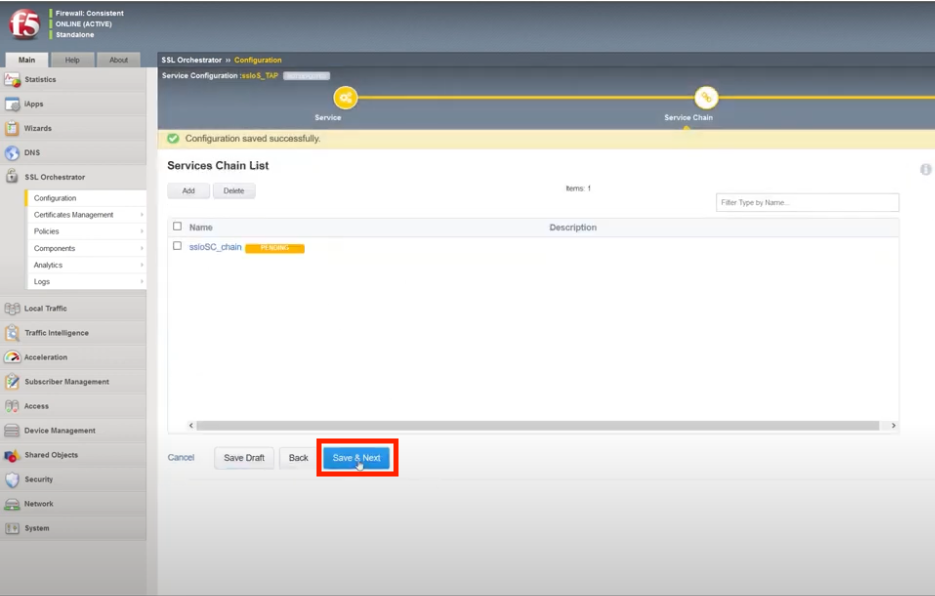The image size is (935, 596).
Task: Expand the Certificates Management submenu arrow
Action: pos(142,215)
